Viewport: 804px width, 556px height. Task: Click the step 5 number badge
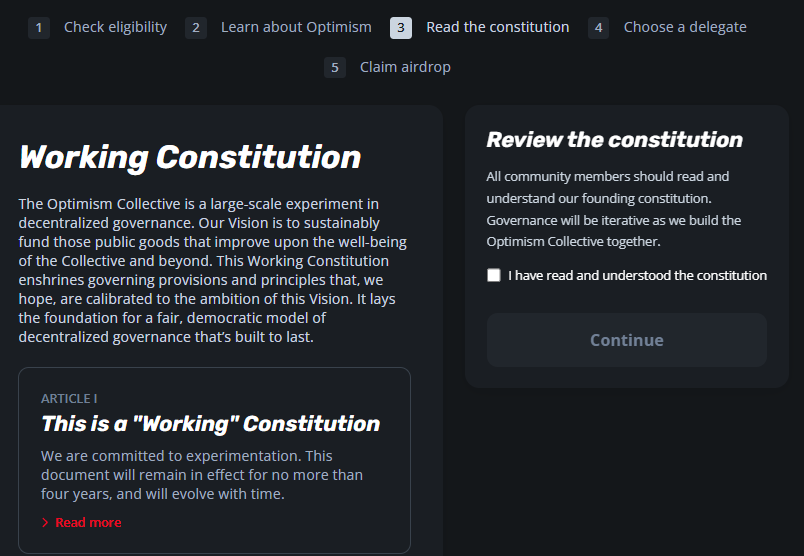pyautogui.click(x=335, y=68)
